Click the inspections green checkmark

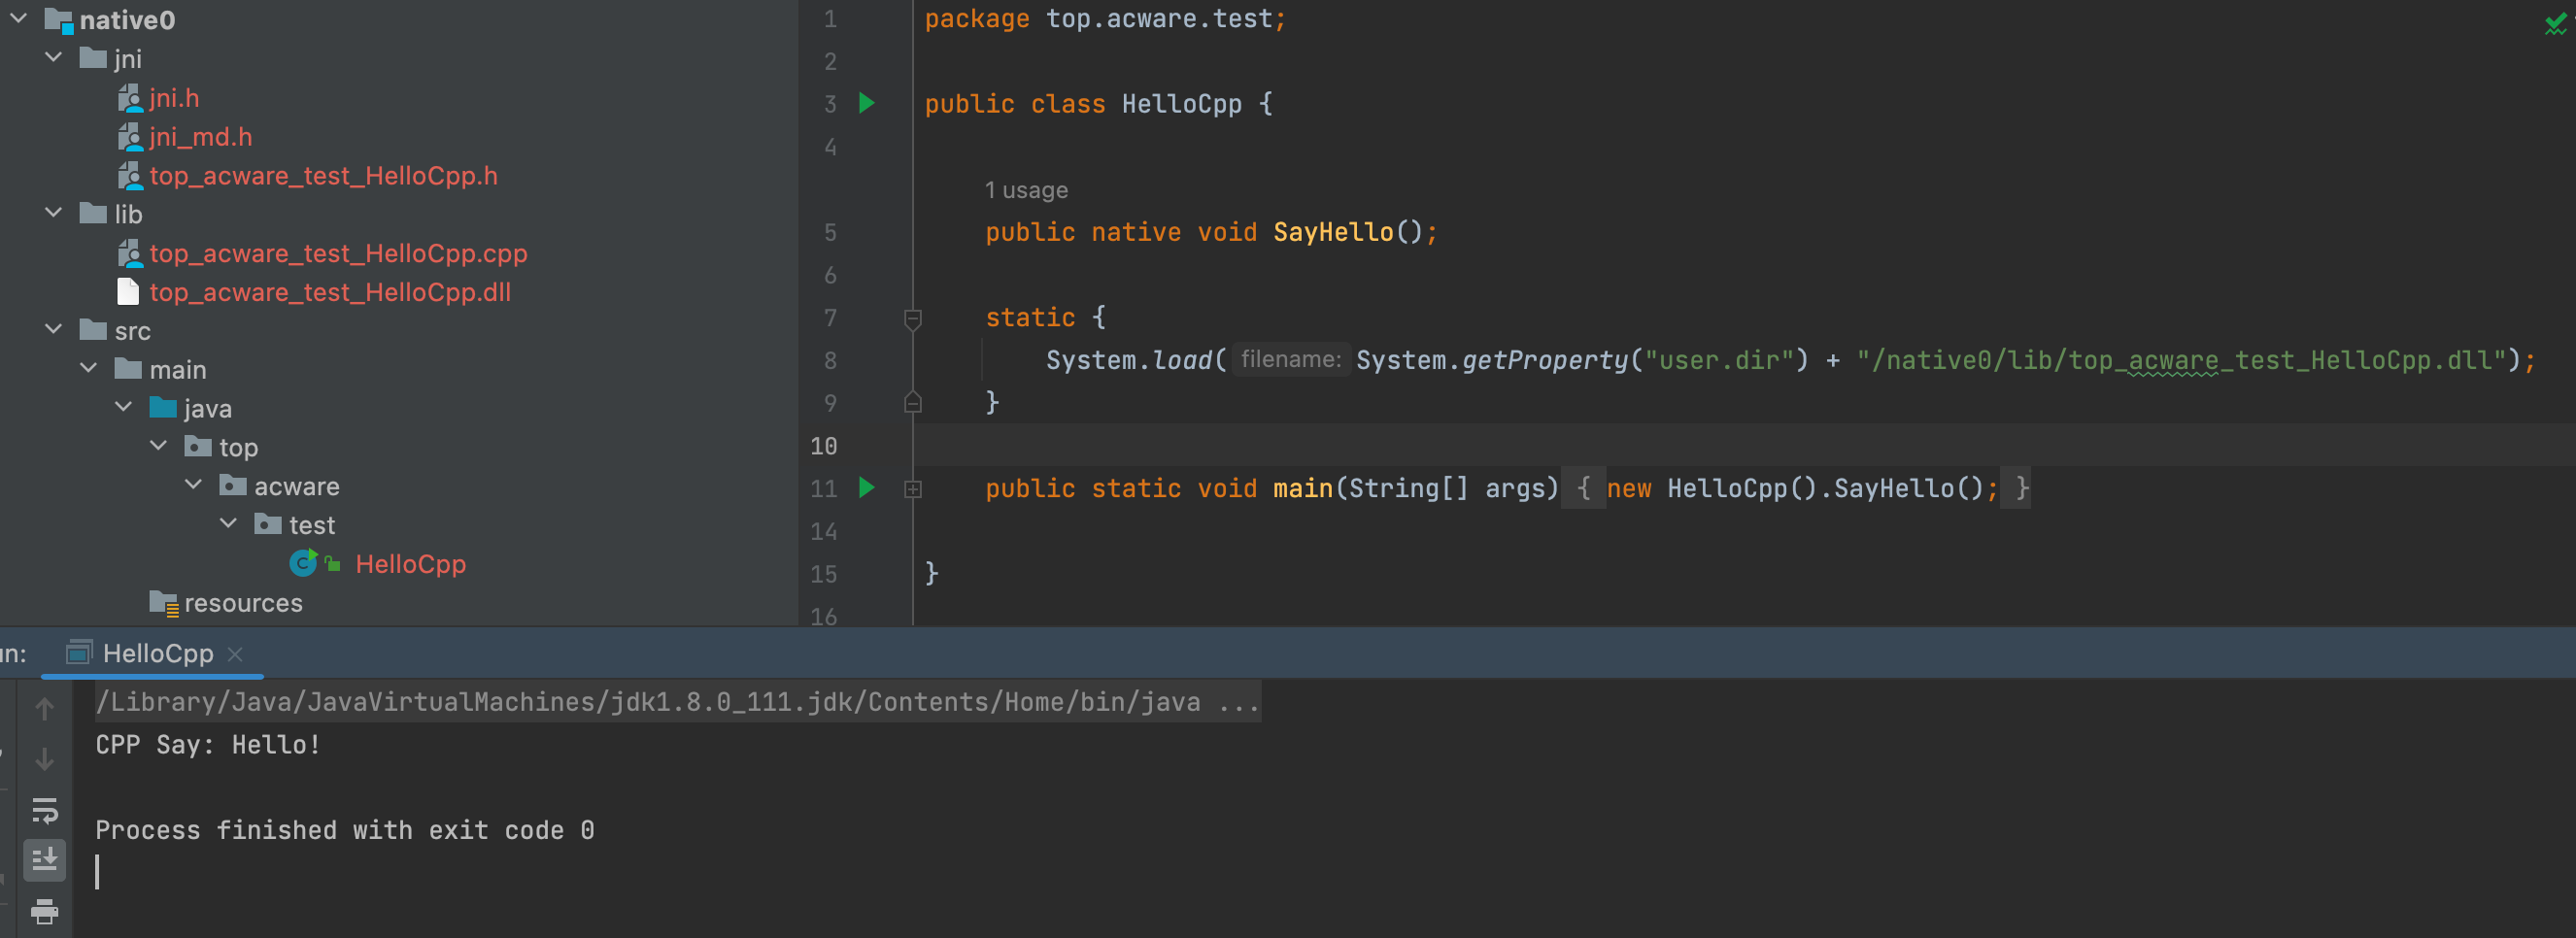click(x=2555, y=24)
